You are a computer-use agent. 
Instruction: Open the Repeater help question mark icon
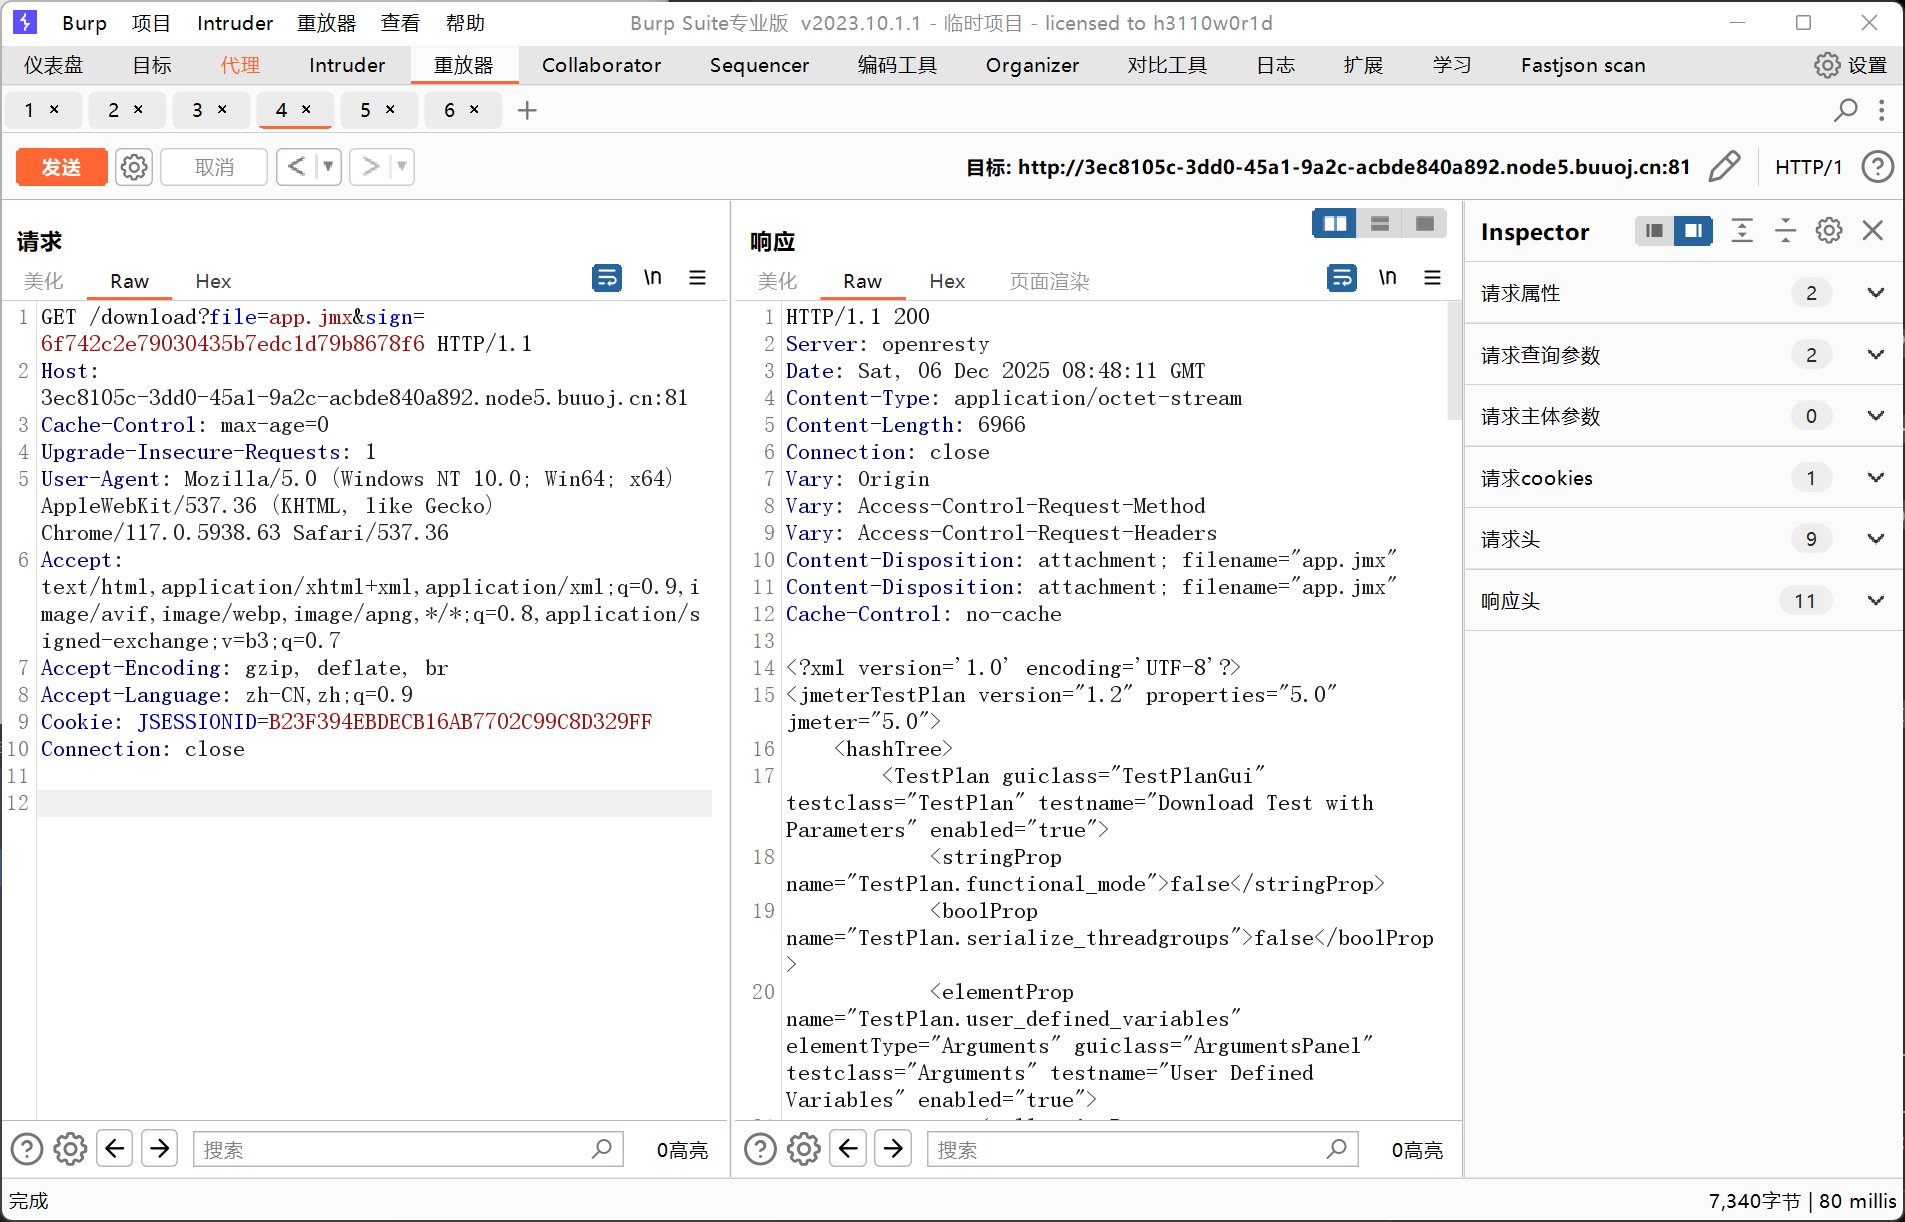tap(1877, 167)
